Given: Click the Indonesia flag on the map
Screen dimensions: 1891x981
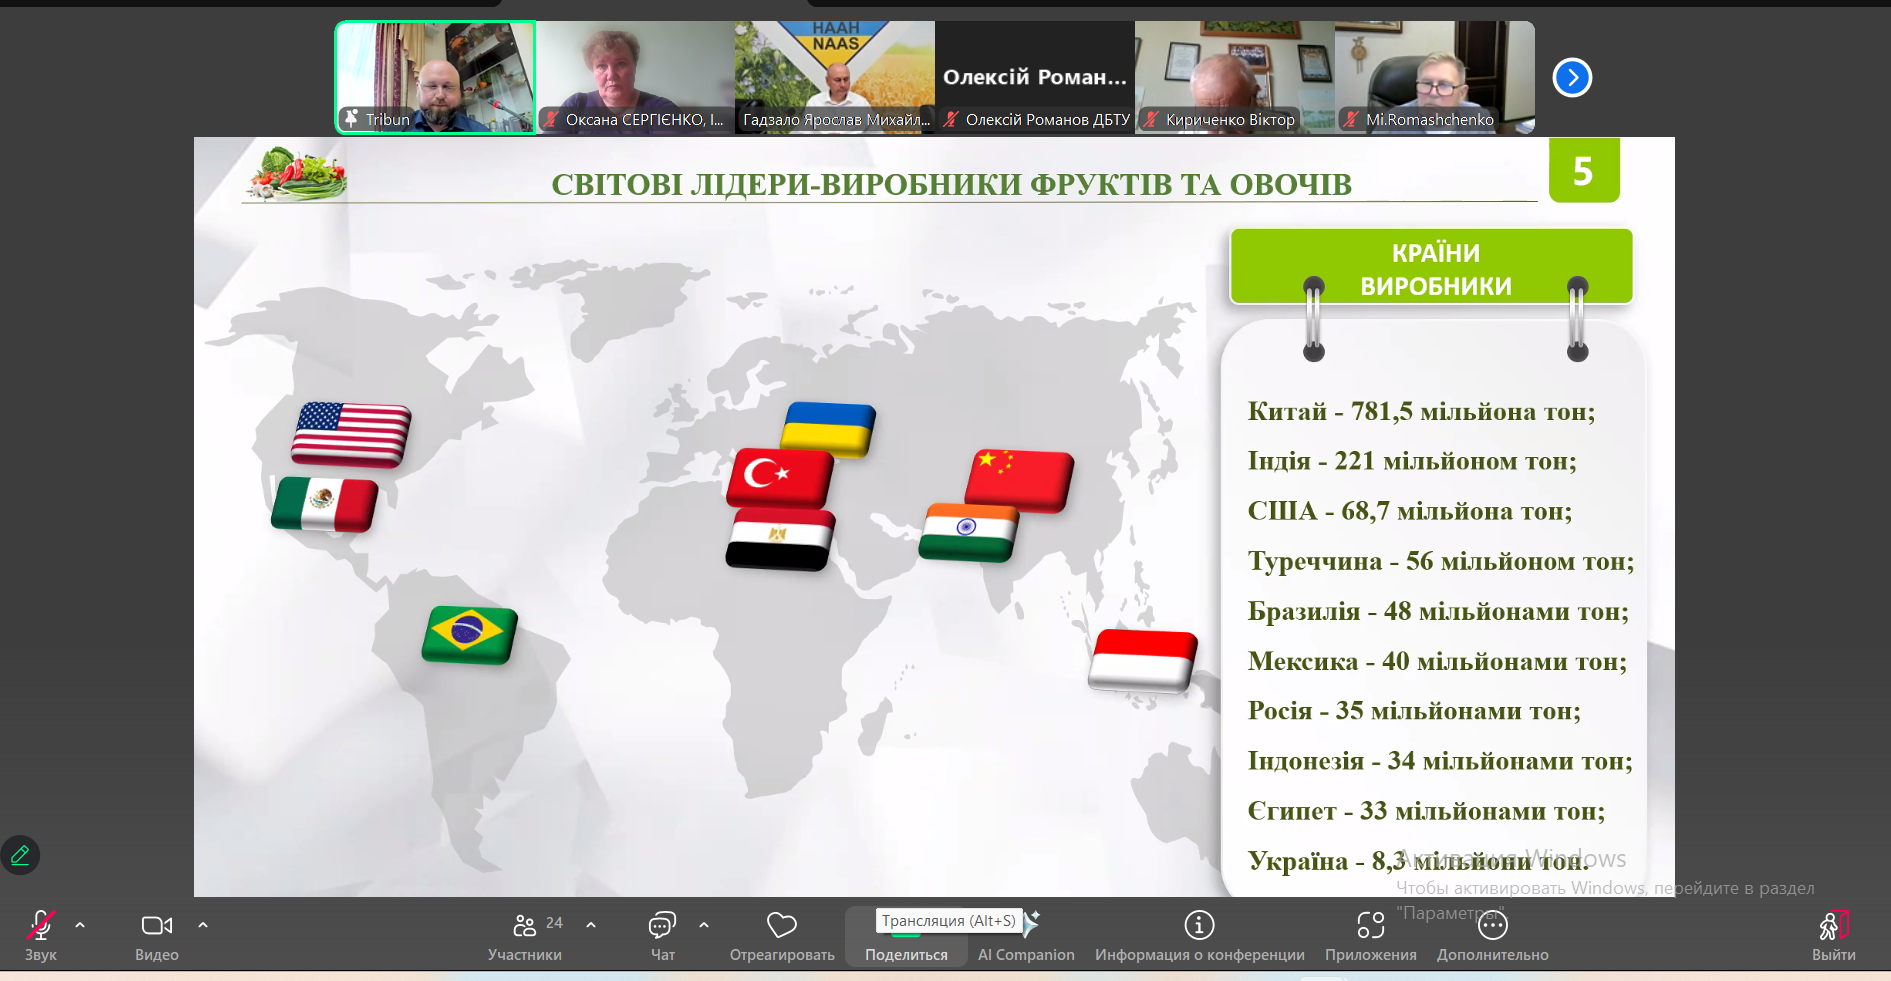Looking at the screenshot, I should tap(1143, 660).
